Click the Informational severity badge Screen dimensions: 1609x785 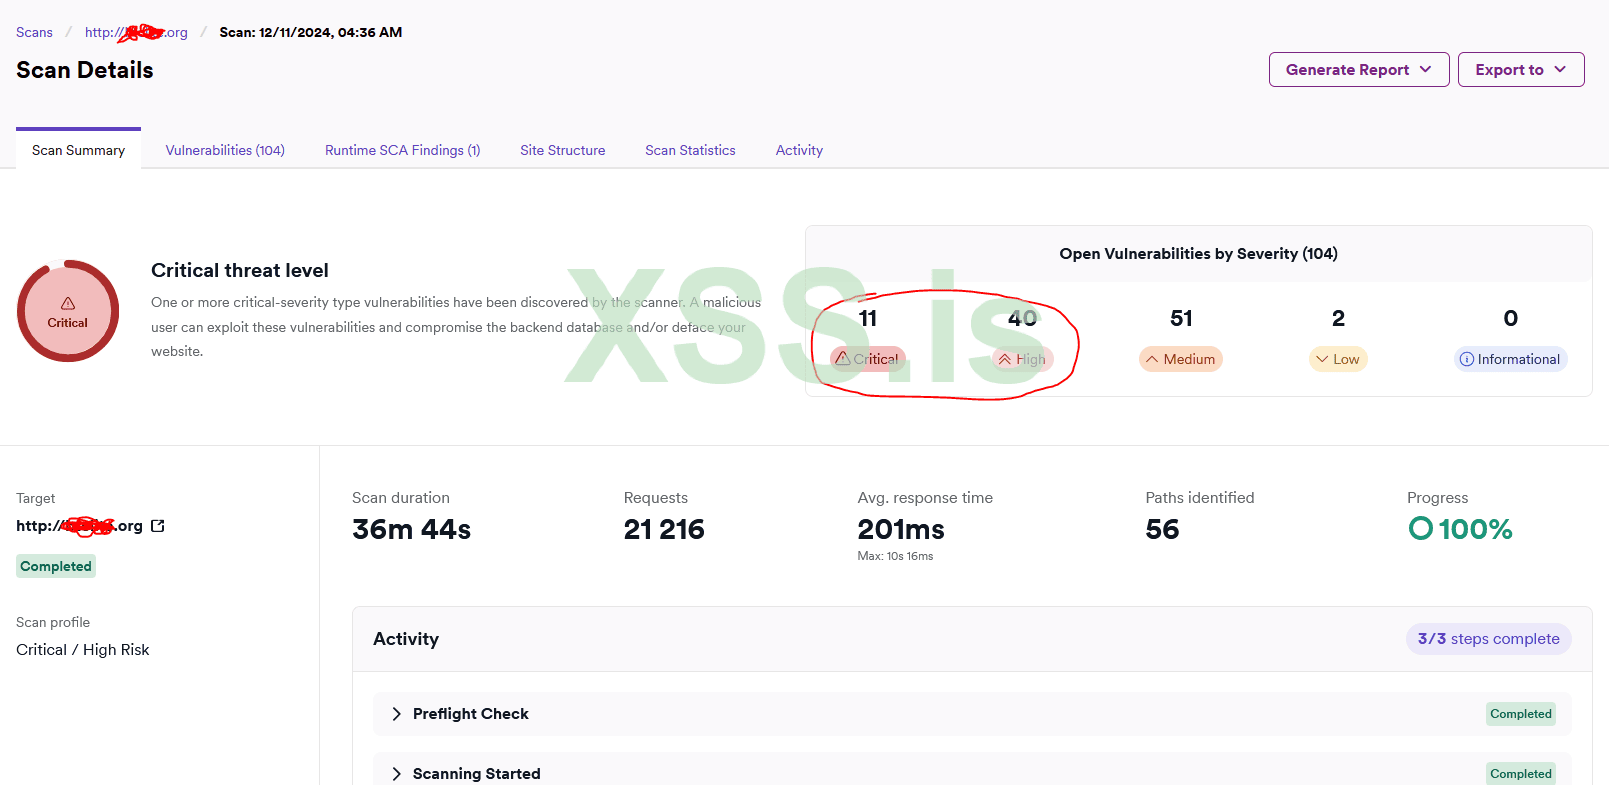tap(1510, 359)
